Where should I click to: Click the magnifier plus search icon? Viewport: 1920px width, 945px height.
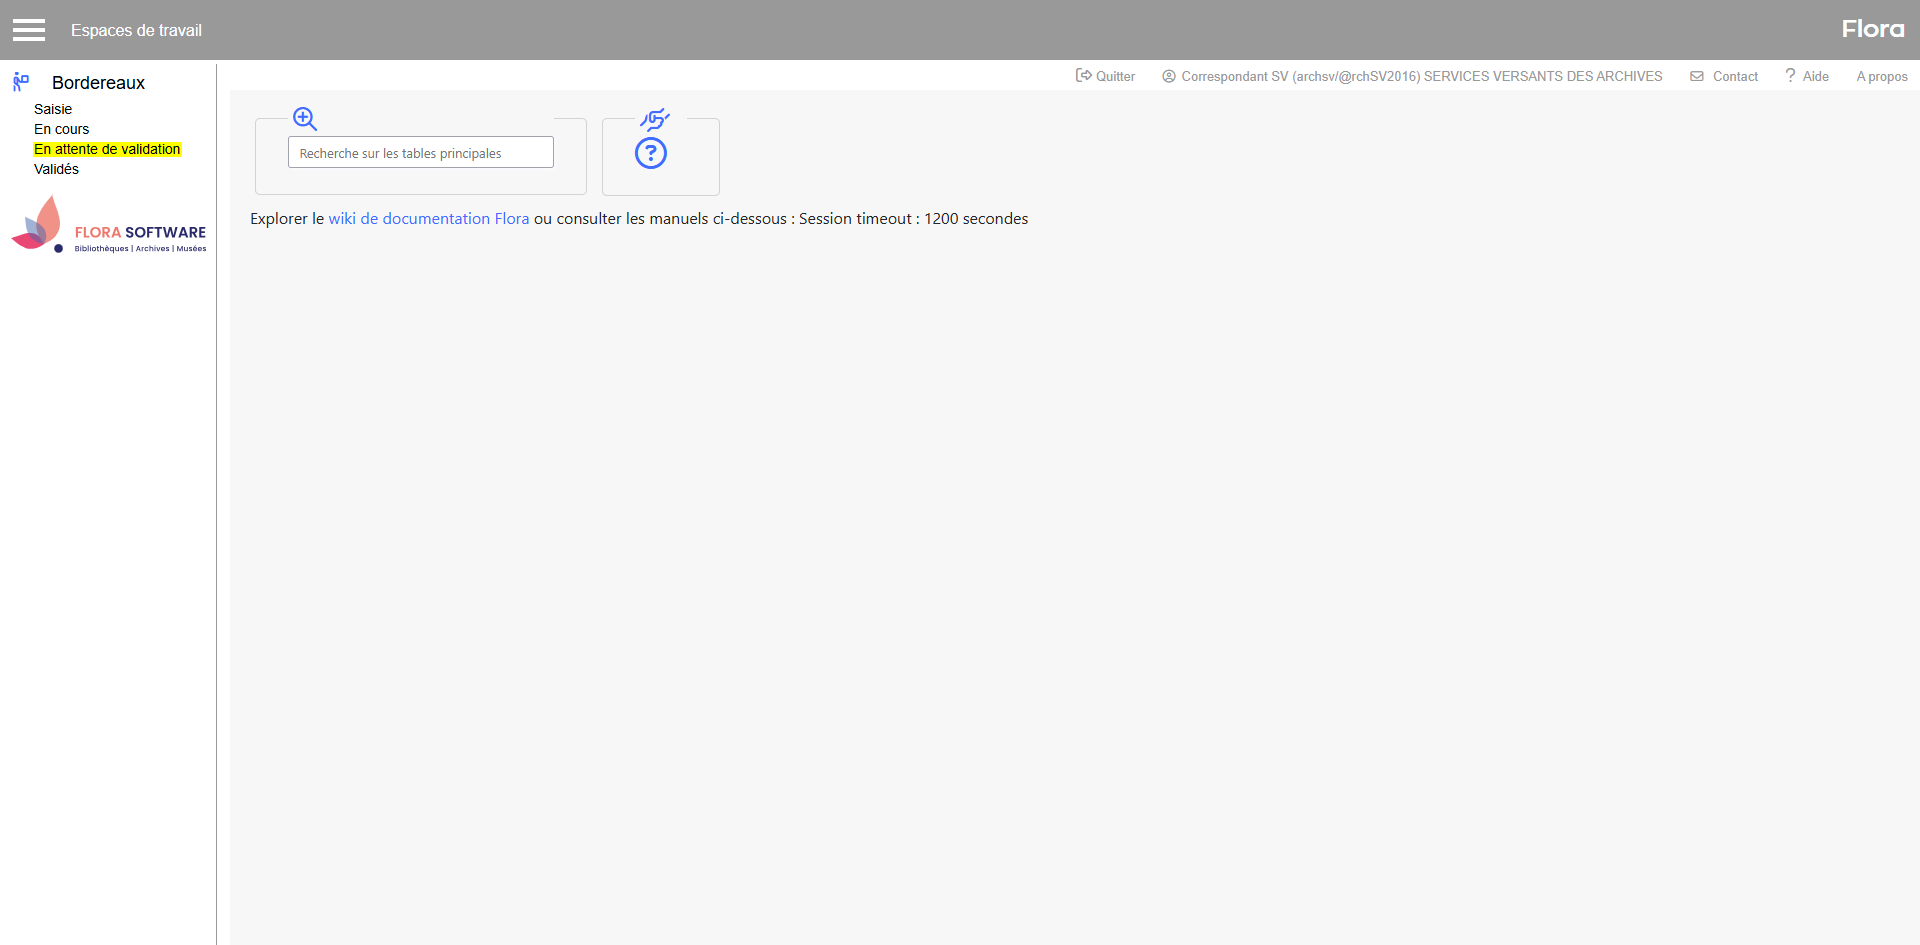tap(305, 119)
